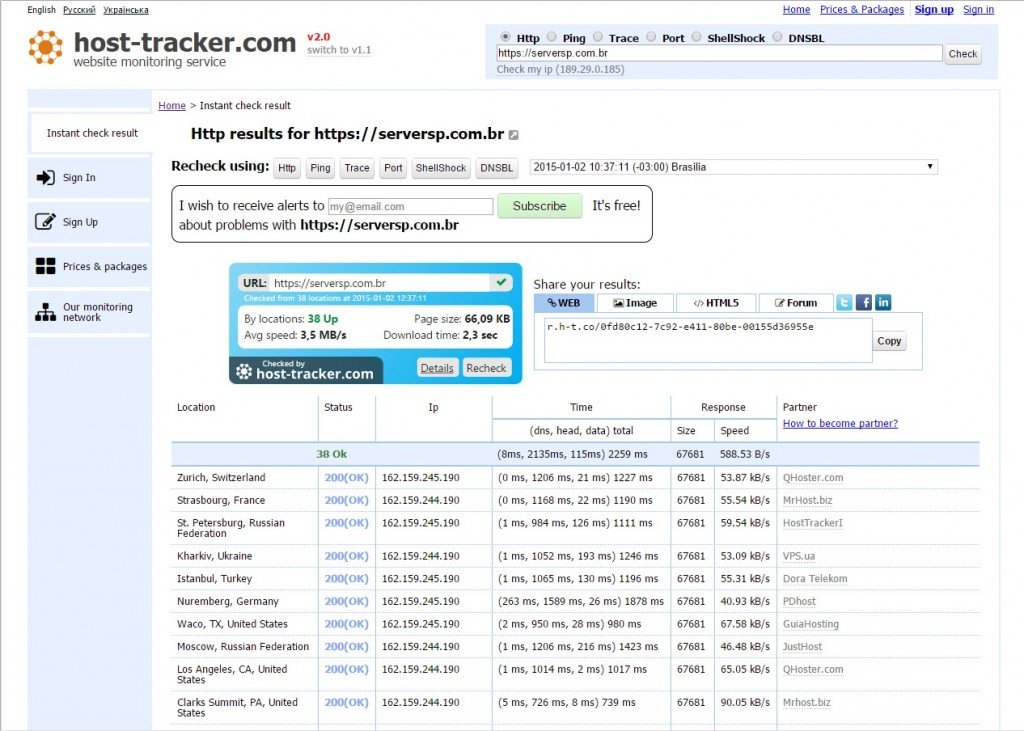Screen dimensions: 1024x731
Task: Select the DNSBL radio button
Action: (x=777, y=37)
